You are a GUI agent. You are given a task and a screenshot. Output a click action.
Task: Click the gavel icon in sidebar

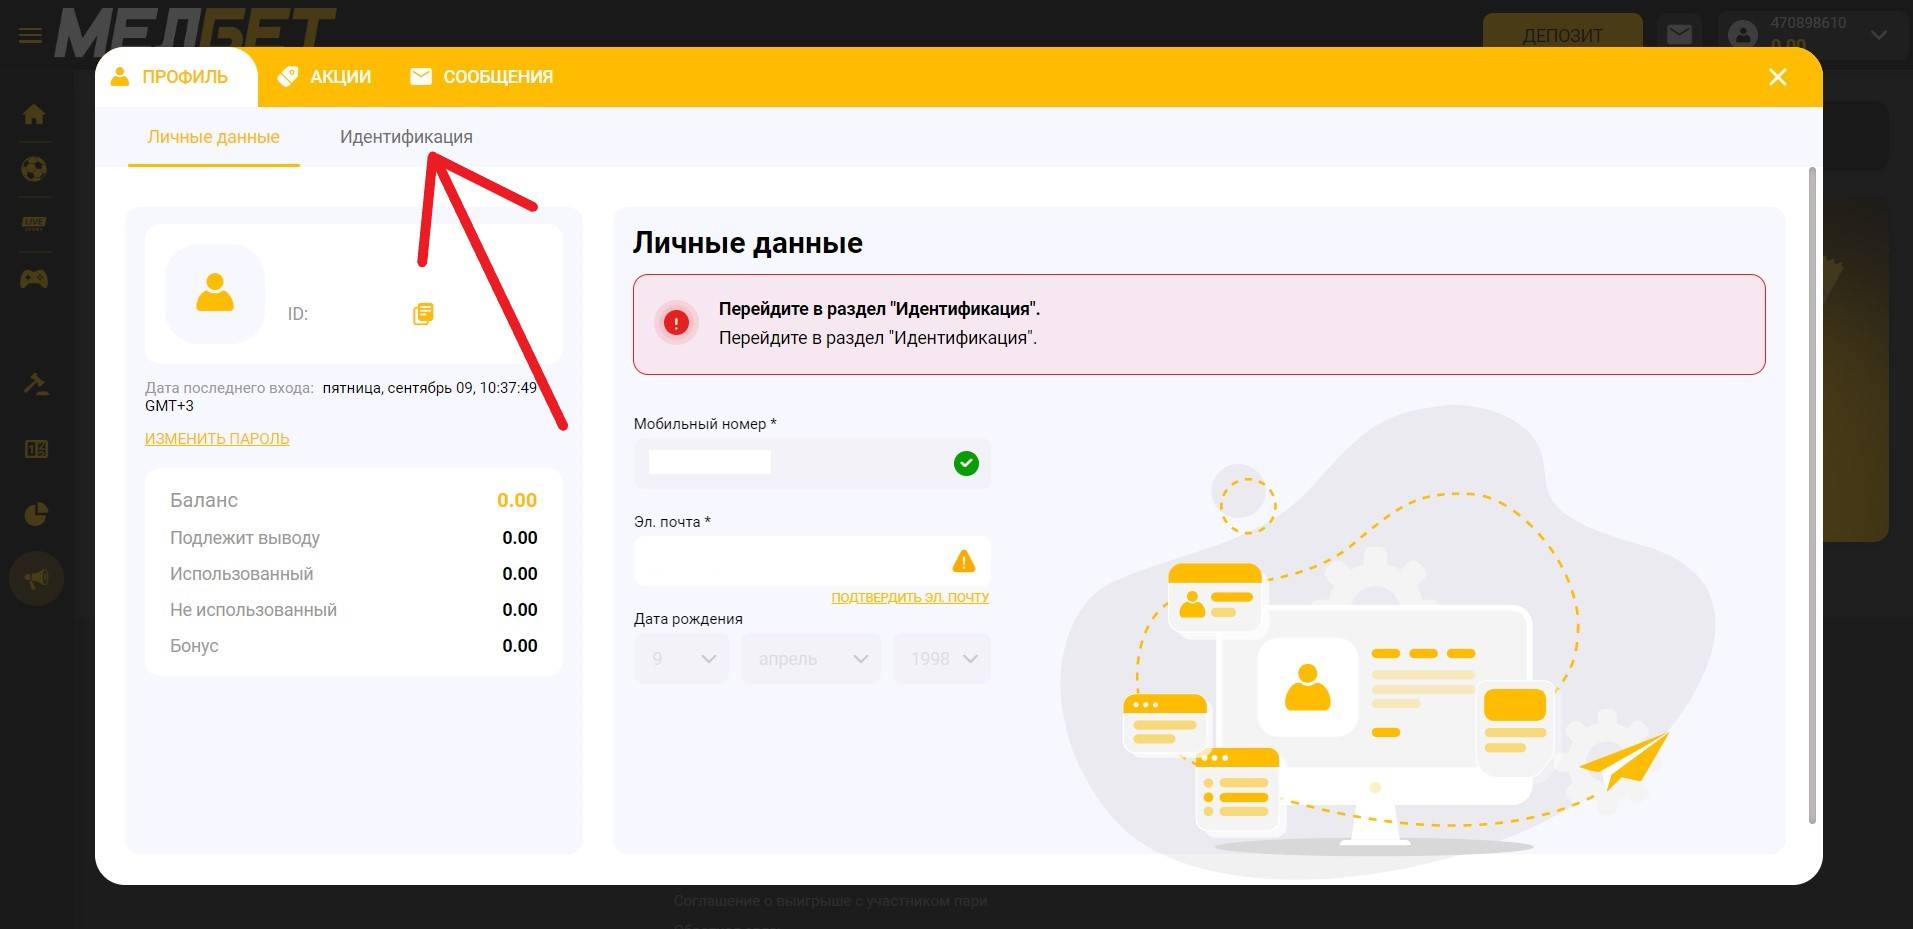click(36, 385)
